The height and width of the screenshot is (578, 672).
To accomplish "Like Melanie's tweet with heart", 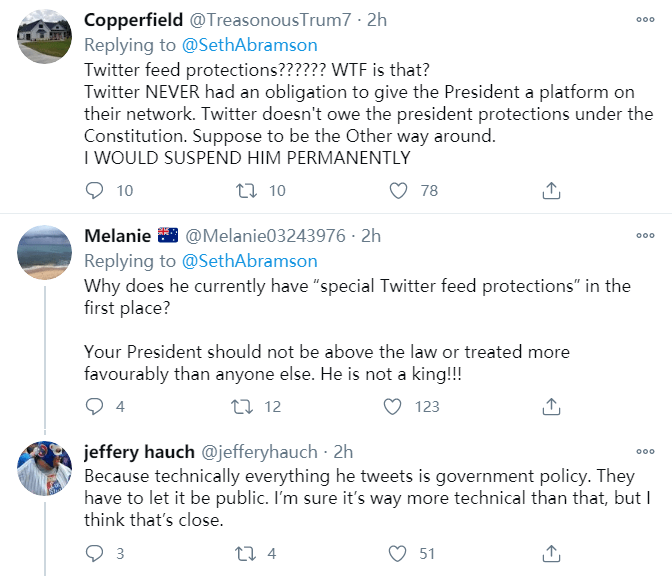I will (x=398, y=407).
